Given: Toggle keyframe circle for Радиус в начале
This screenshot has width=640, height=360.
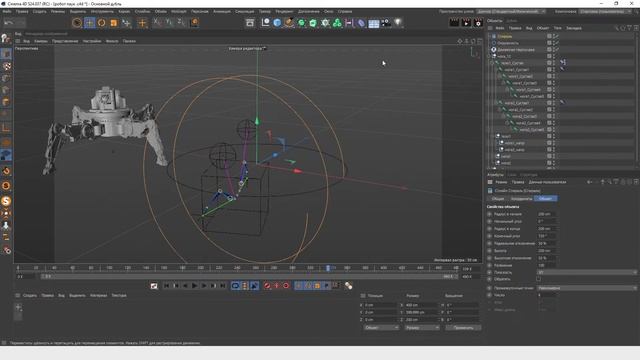Looking at the screenshot, I should coord(490,214).
